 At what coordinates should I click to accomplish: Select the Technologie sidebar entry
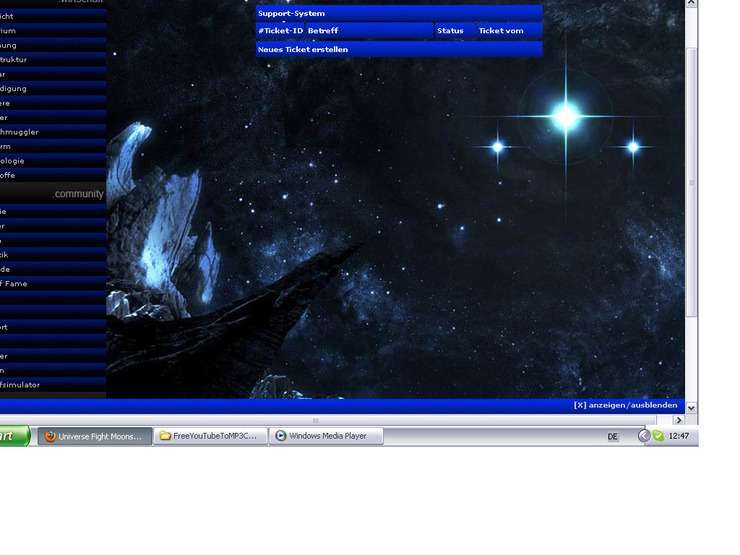coord(14,160)
